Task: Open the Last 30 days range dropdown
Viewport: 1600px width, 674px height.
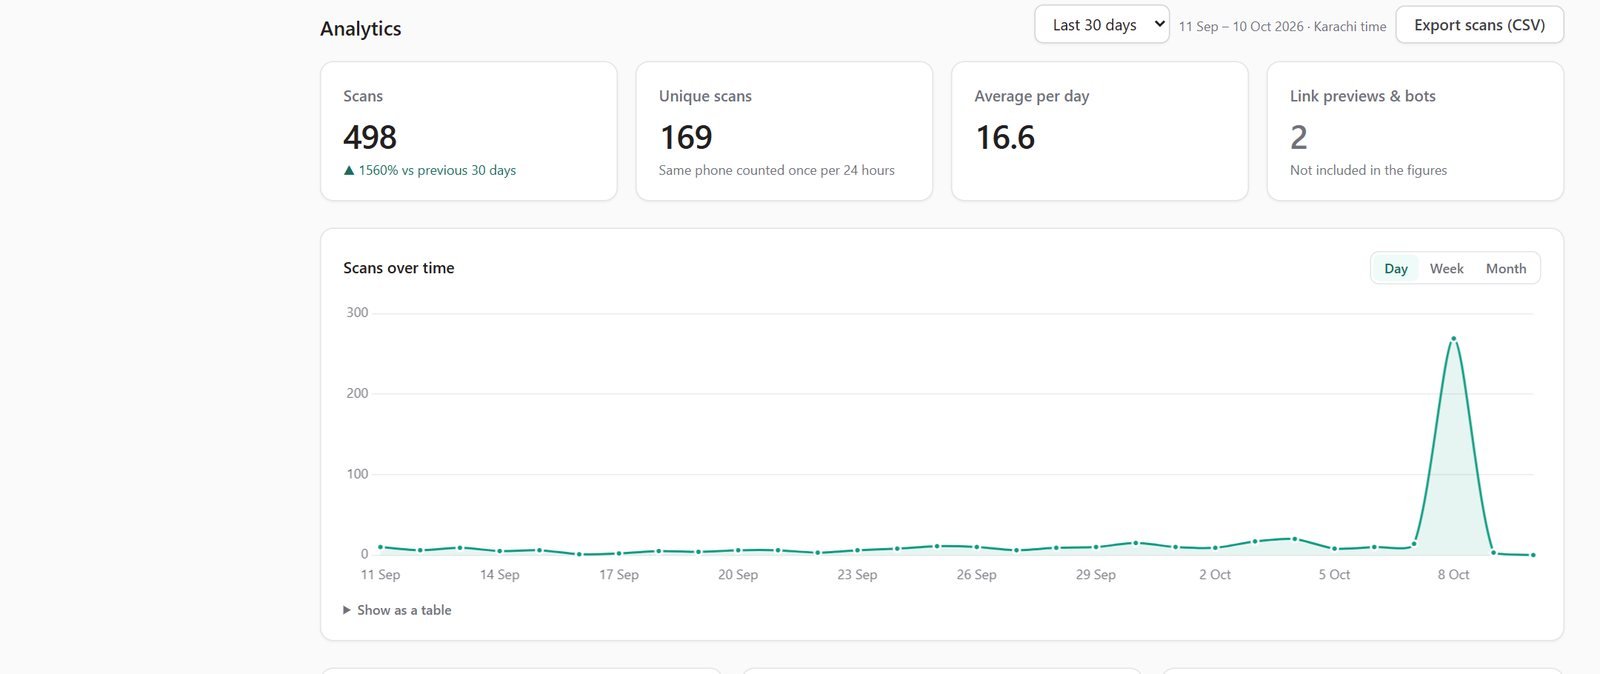Action: pyautogui.click(x=1101, y=25)
